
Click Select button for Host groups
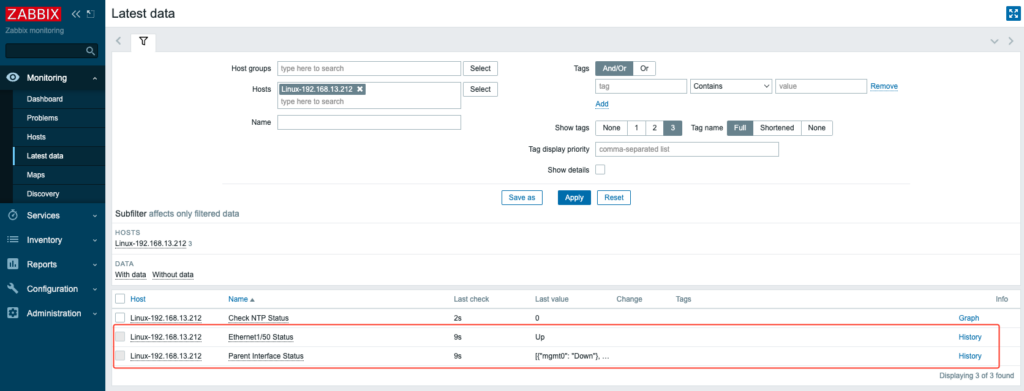click(x=480, y=68)
